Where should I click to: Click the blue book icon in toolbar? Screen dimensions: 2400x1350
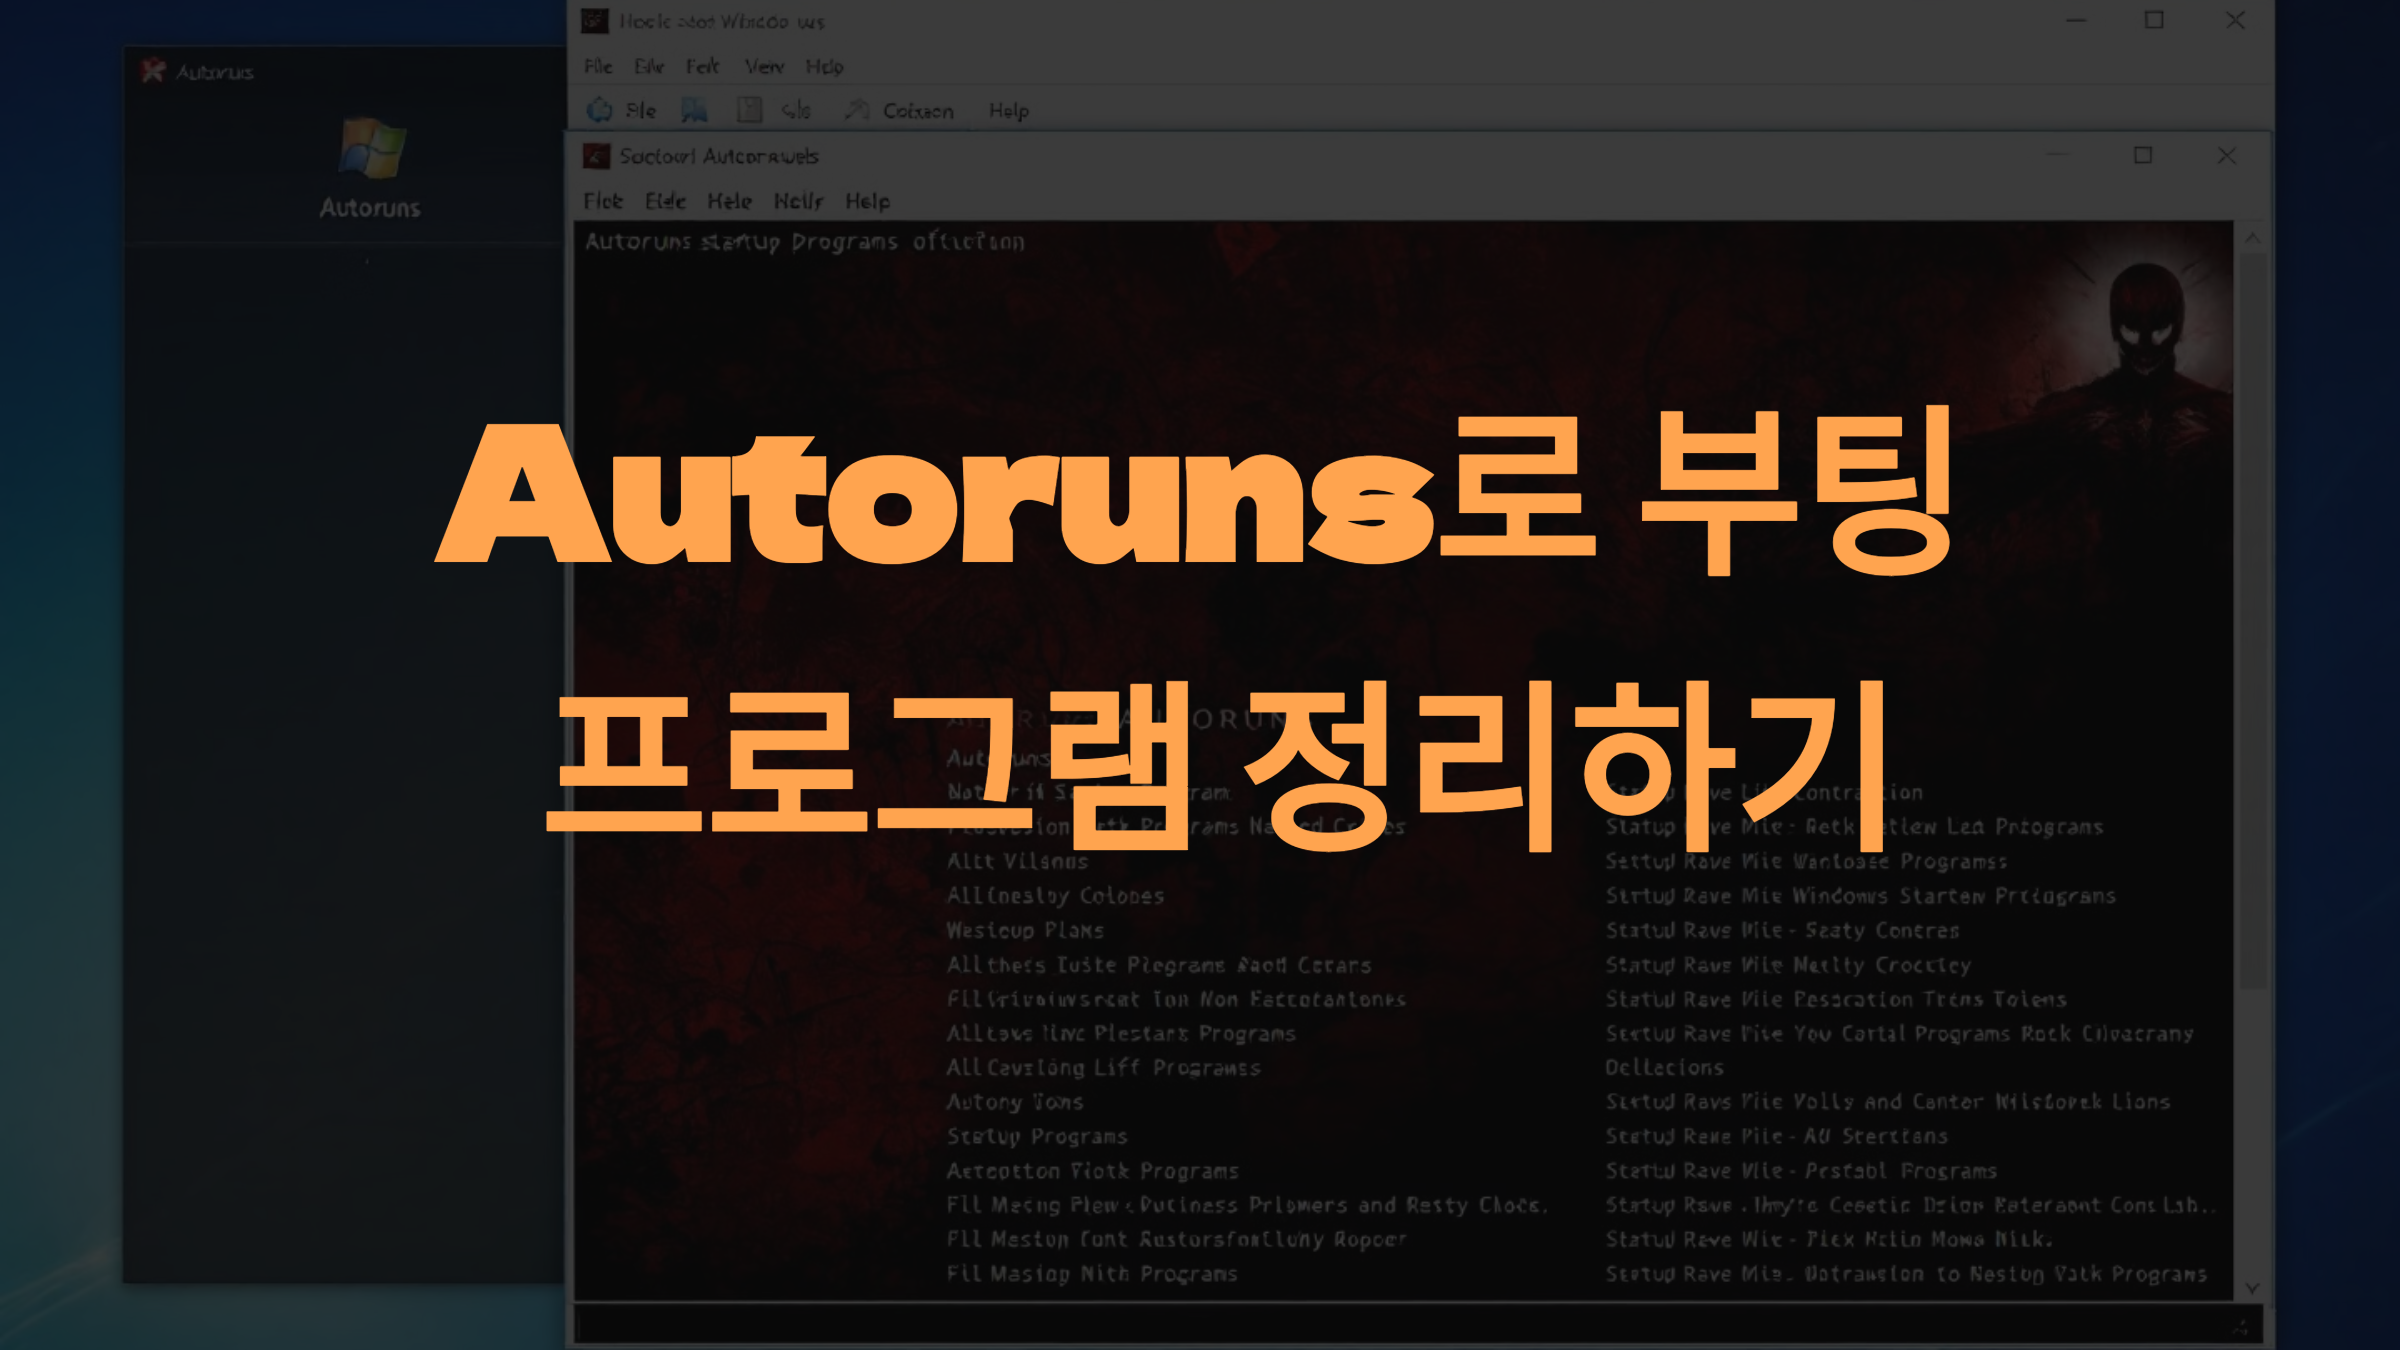pyautogui.click(x=694, y=110)
